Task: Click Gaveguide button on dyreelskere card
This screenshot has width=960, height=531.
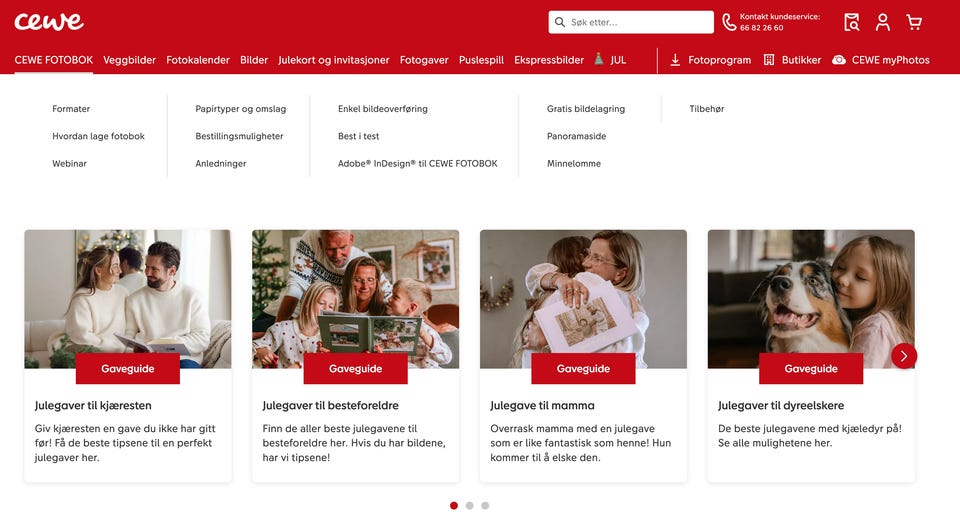Action: click(x=811, y=369)
